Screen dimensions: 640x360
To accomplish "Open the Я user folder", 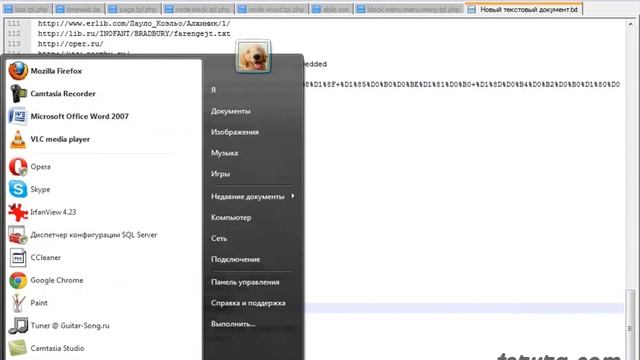I will click(213, 90).
